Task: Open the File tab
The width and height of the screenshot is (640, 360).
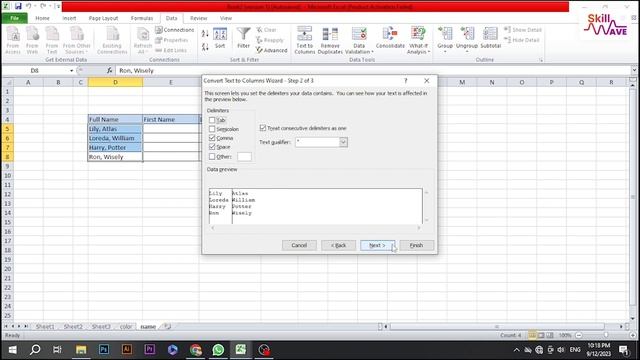Action: click(15, 18)
